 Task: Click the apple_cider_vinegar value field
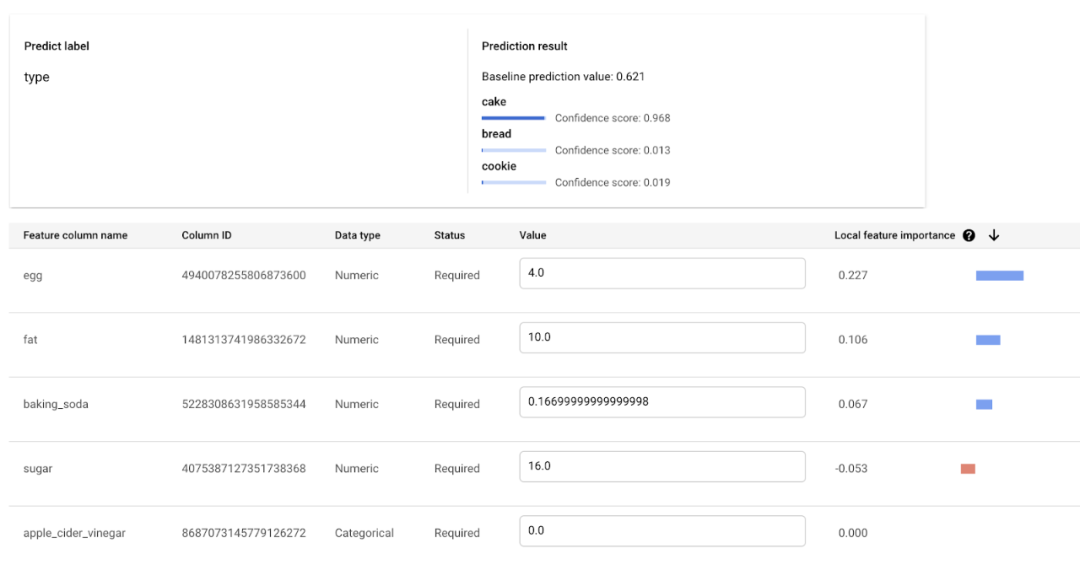662,531
